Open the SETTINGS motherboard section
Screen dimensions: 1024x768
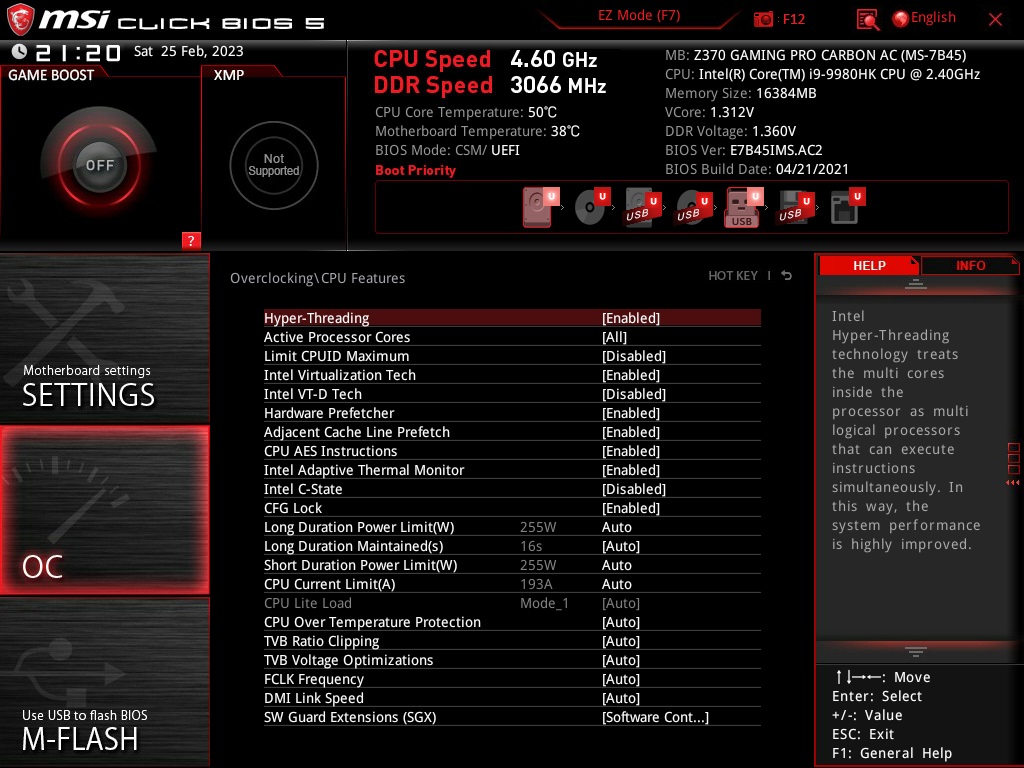pyautogui.click(x=104, y=338)
